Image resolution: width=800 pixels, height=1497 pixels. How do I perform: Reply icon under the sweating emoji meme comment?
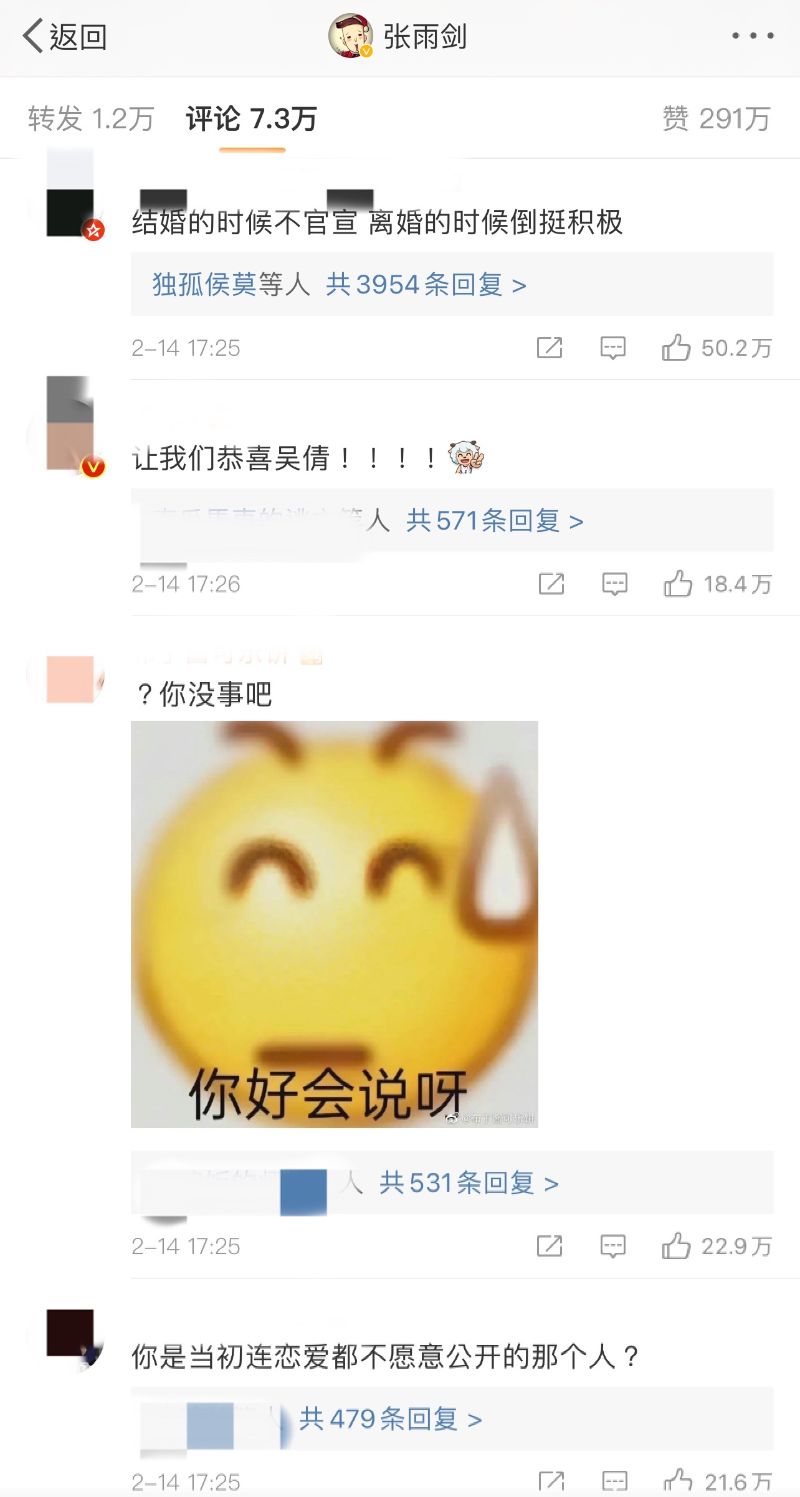(x=613, y=1246)
